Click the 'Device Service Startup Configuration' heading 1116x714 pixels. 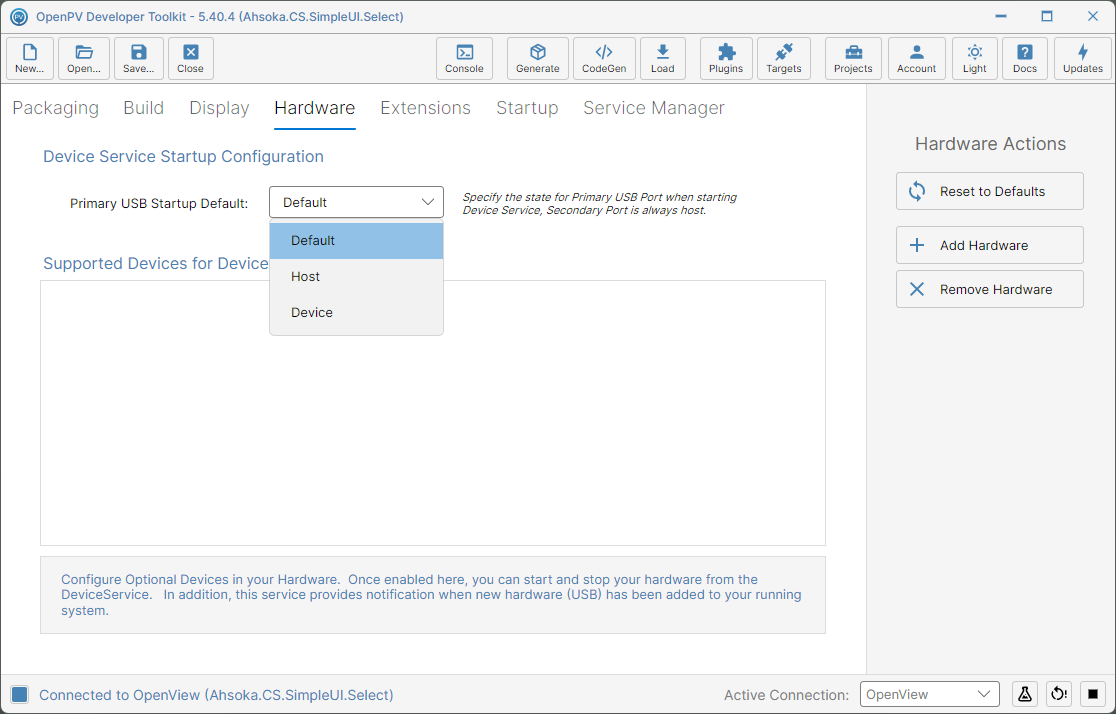(184, 157)
